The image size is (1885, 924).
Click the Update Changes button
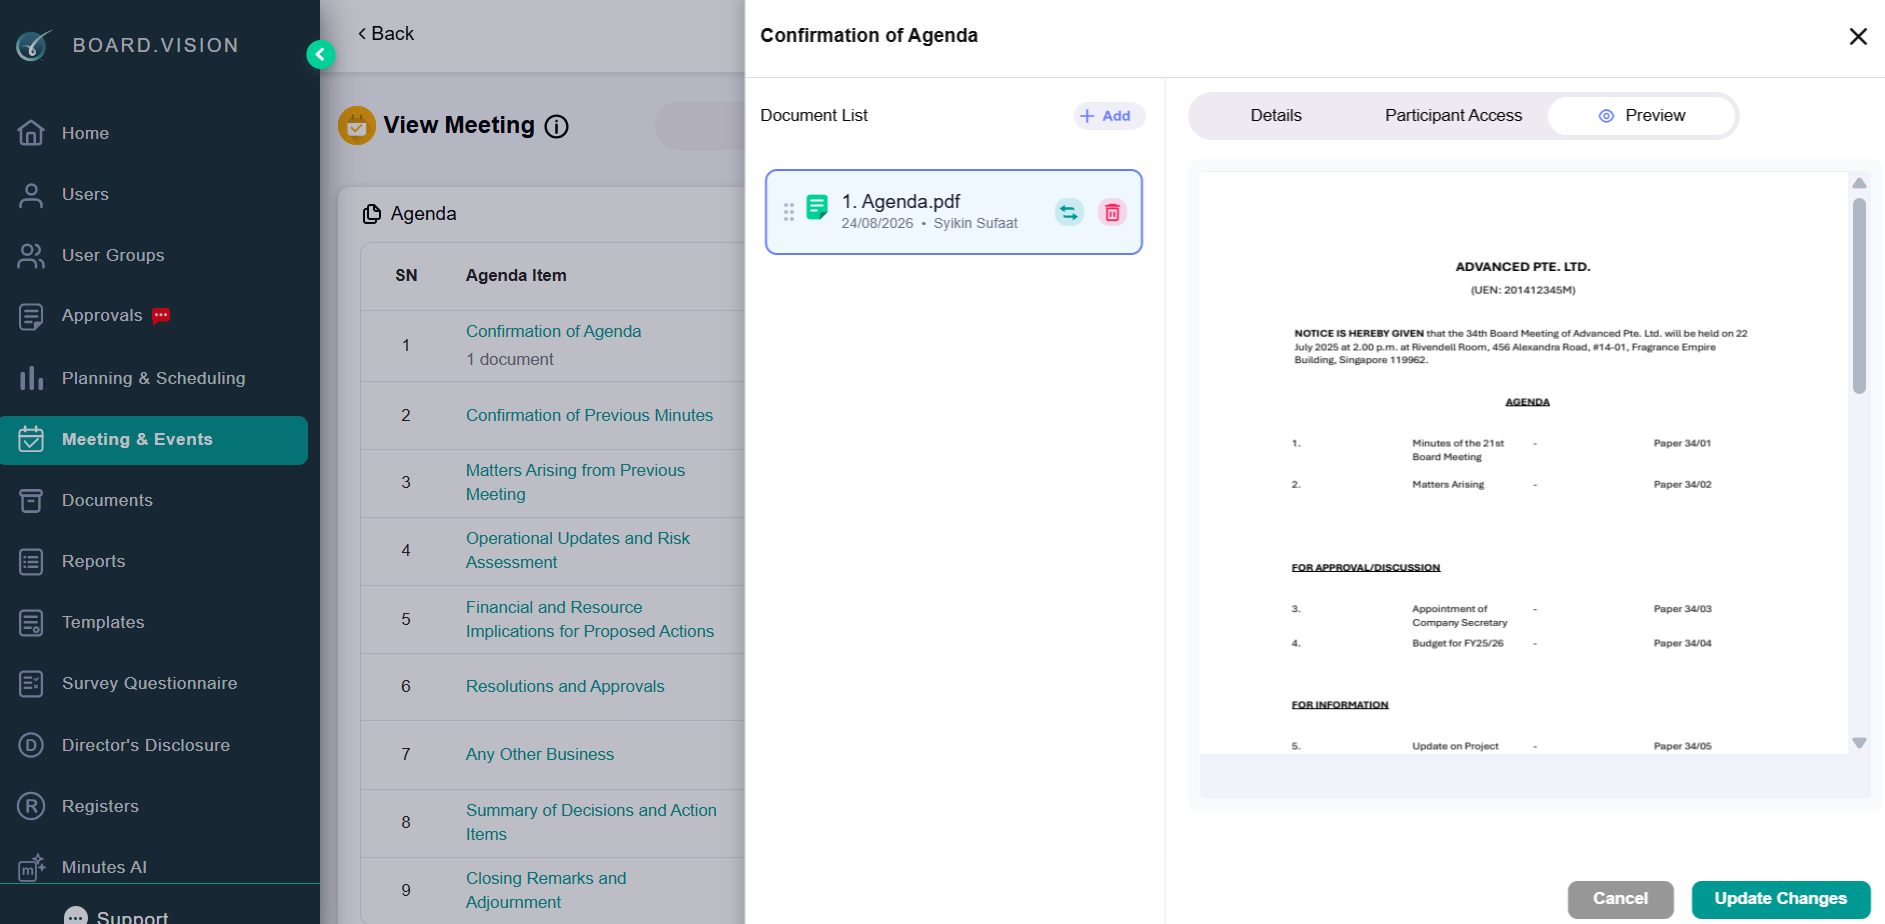pos(1780,899)
